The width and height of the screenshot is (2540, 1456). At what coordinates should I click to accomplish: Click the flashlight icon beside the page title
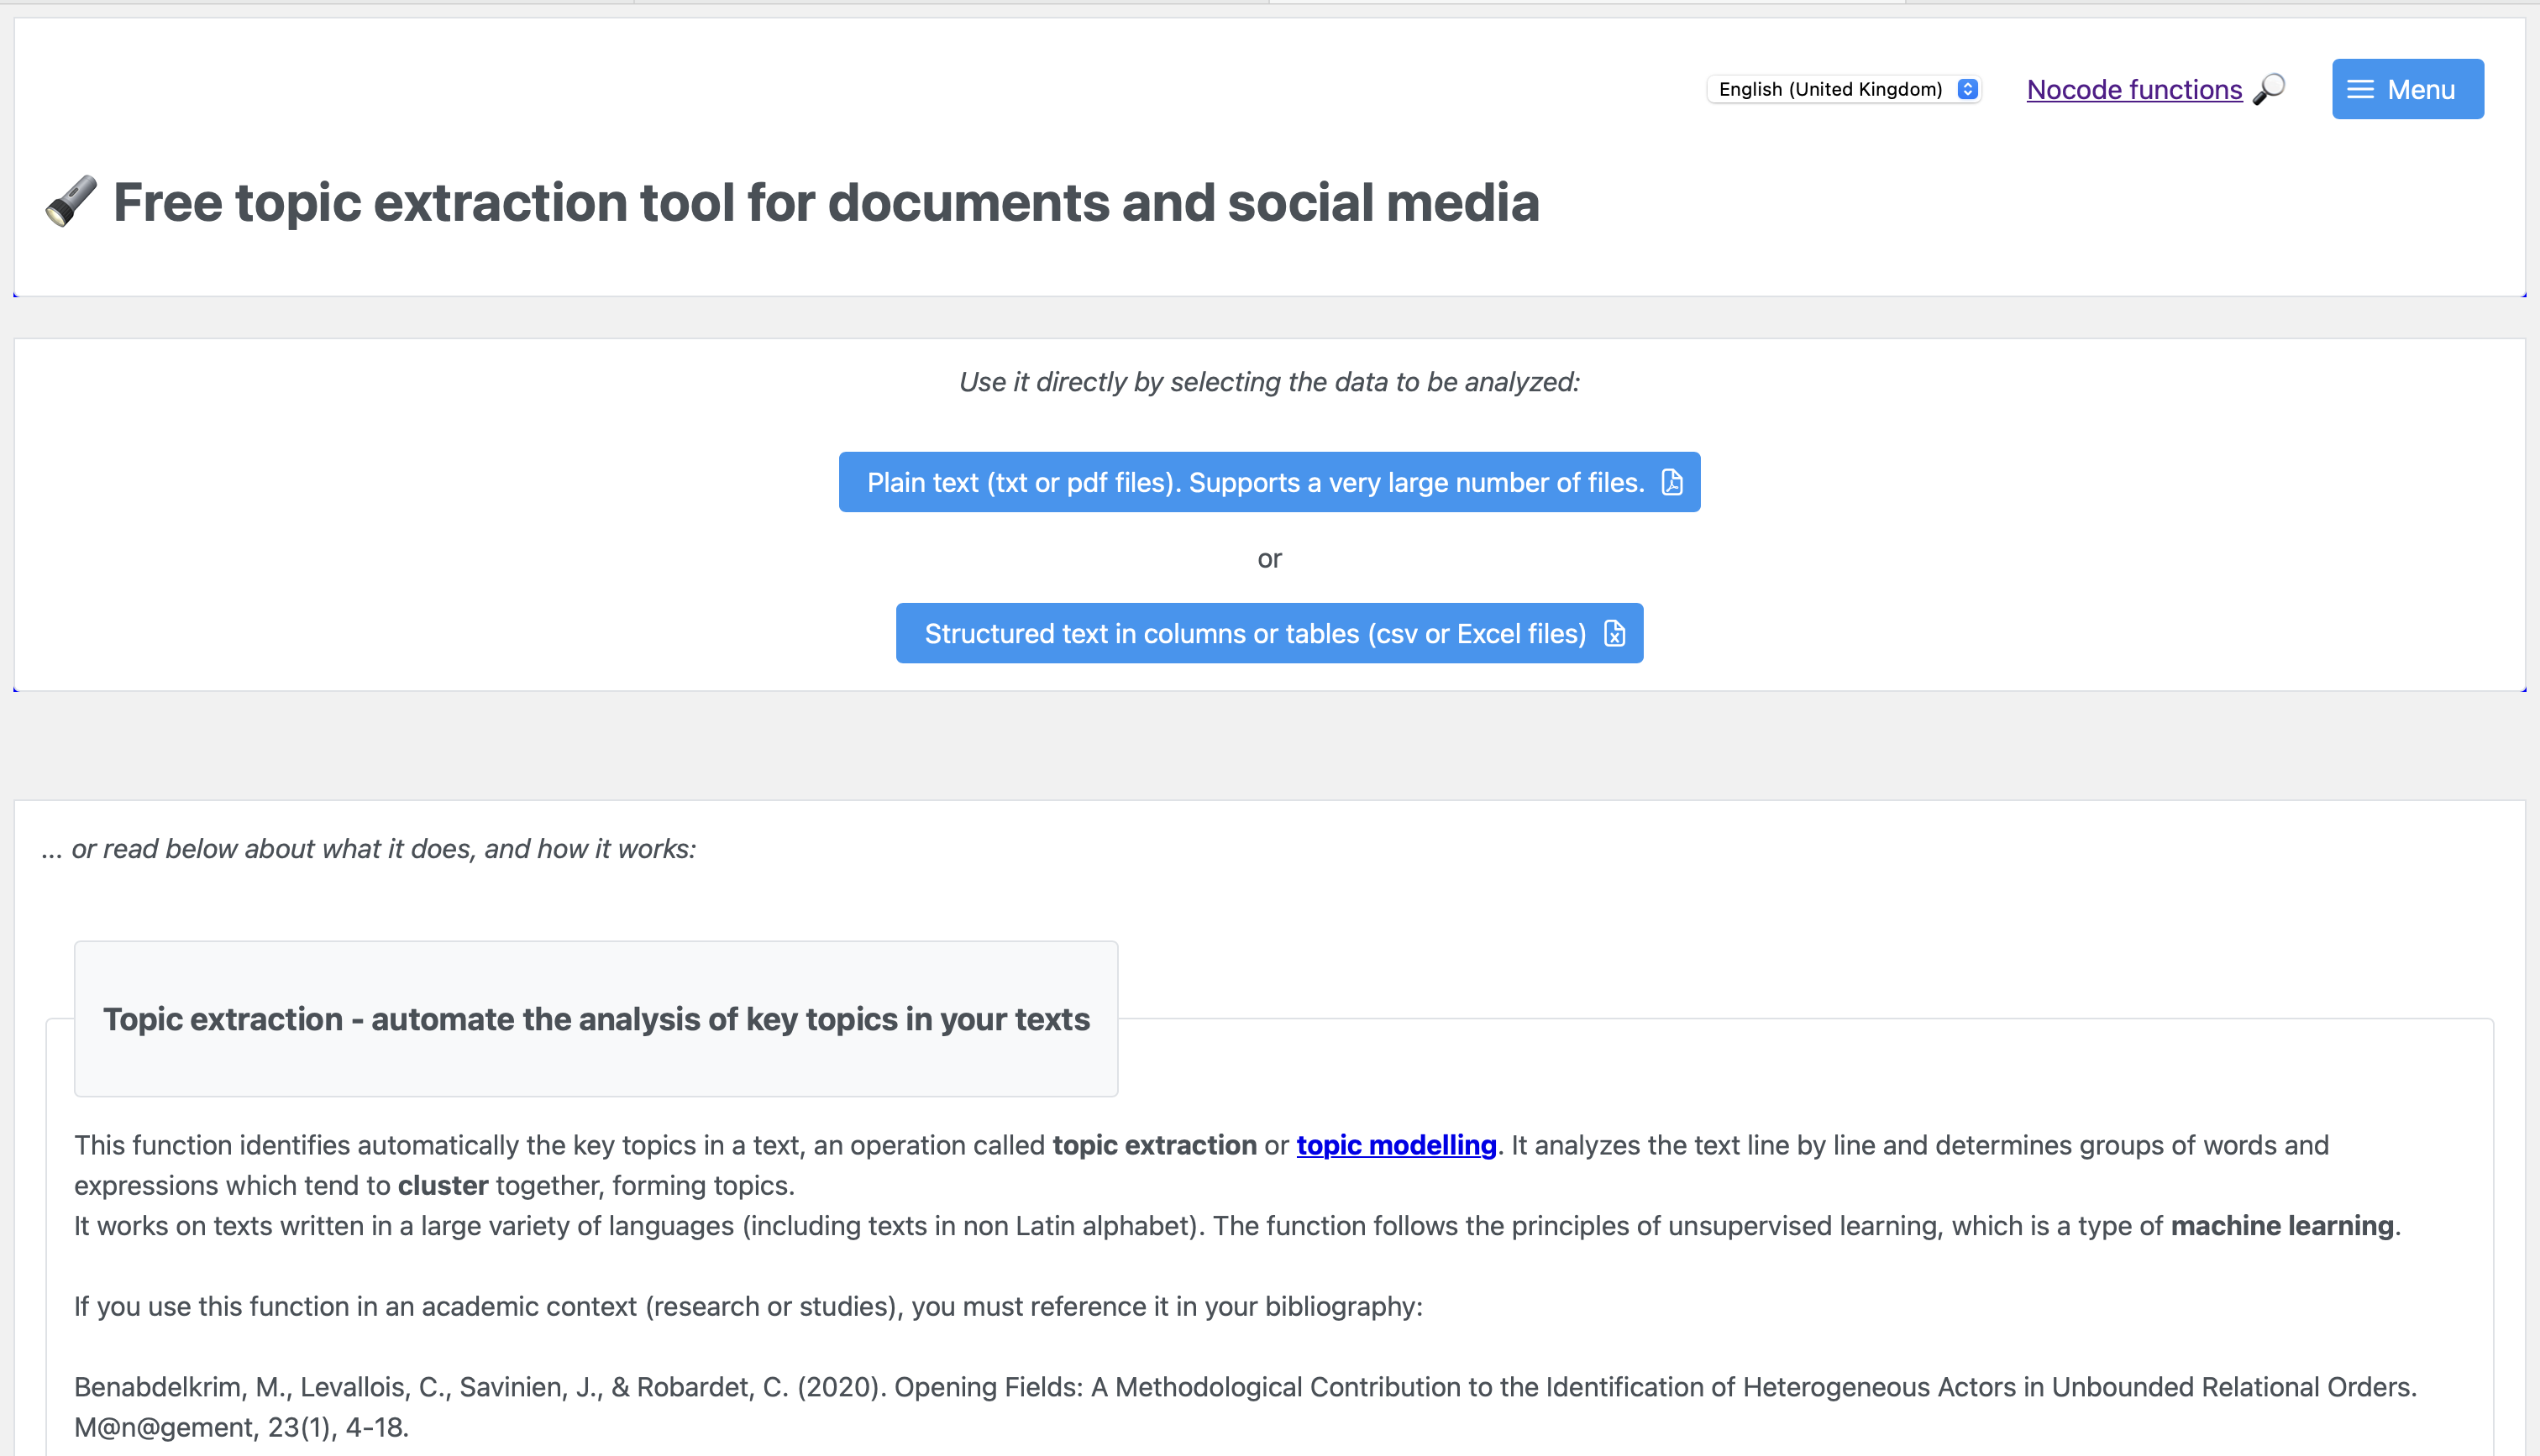pos(71,201)
